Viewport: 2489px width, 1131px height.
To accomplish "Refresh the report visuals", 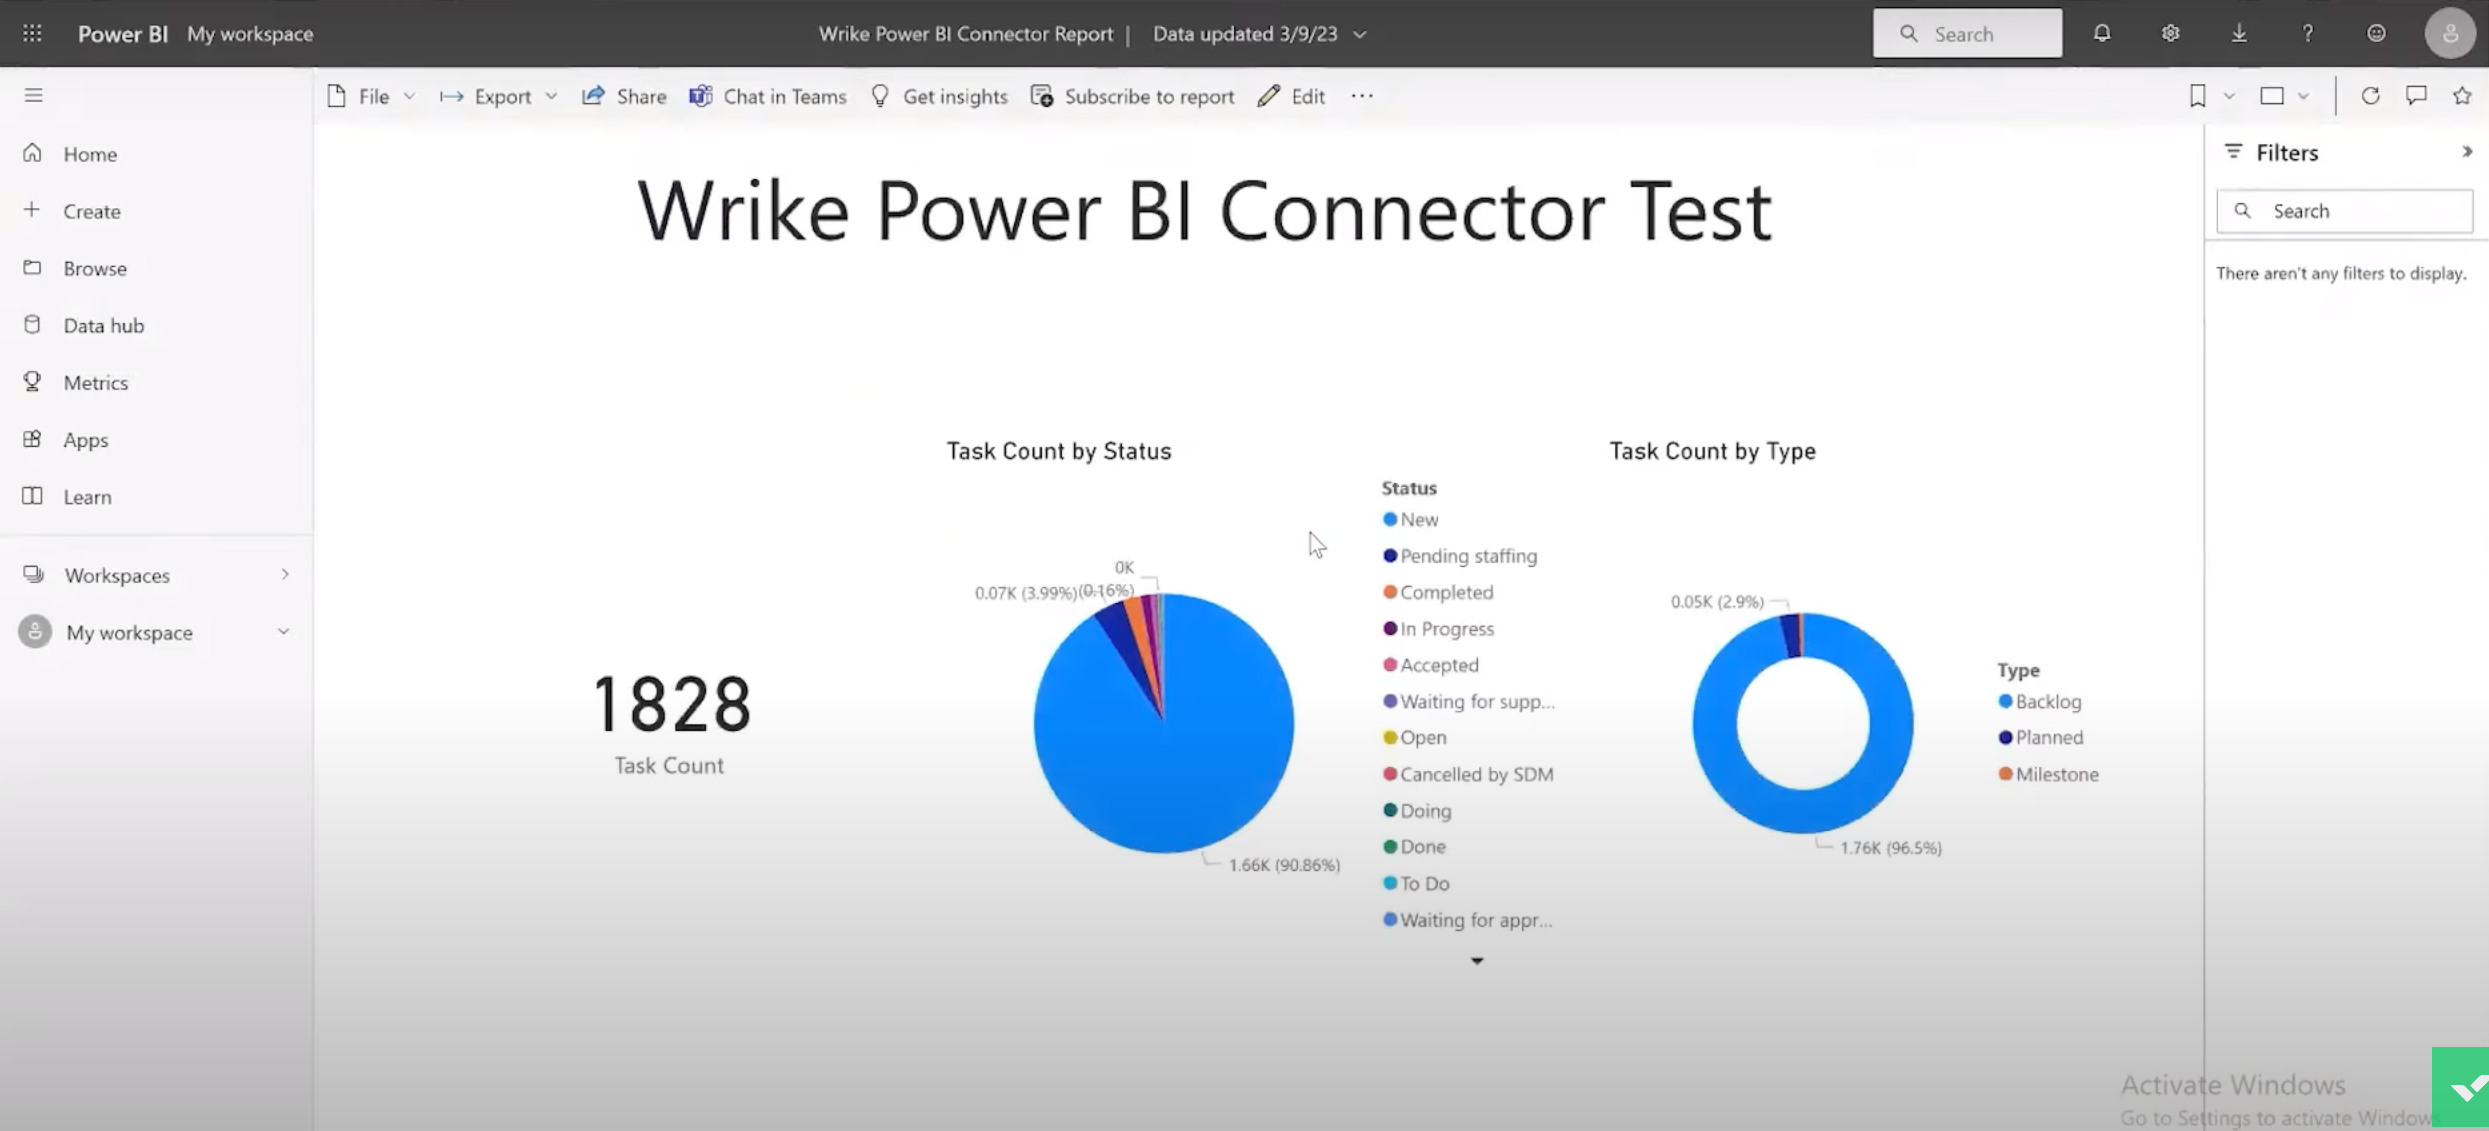I will pyautogui.click(x=2370, y=96).
